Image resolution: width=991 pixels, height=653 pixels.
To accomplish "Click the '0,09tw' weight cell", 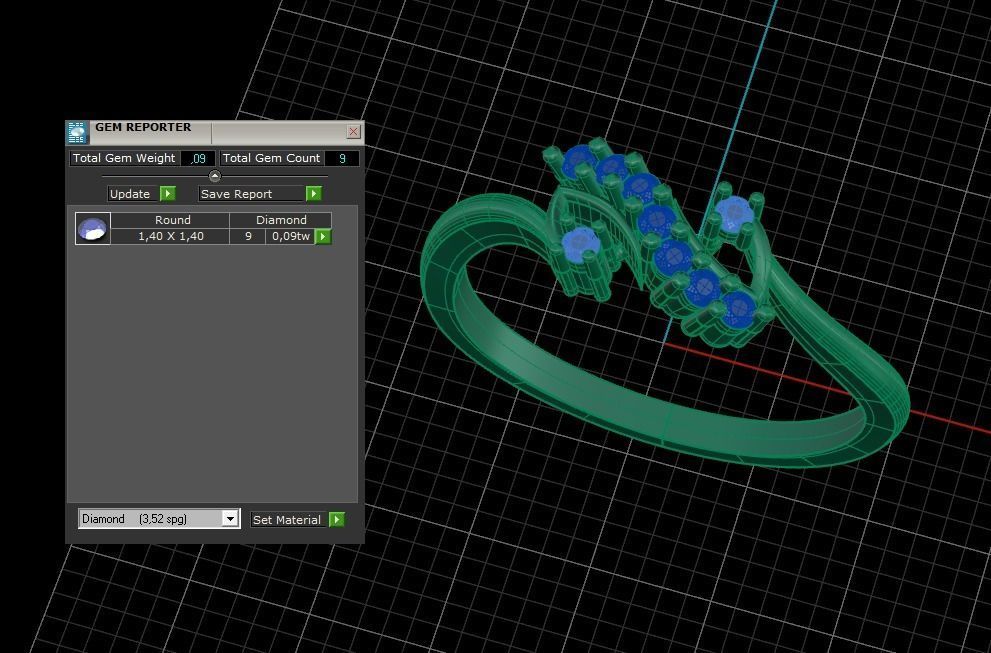I will [291, 236].
